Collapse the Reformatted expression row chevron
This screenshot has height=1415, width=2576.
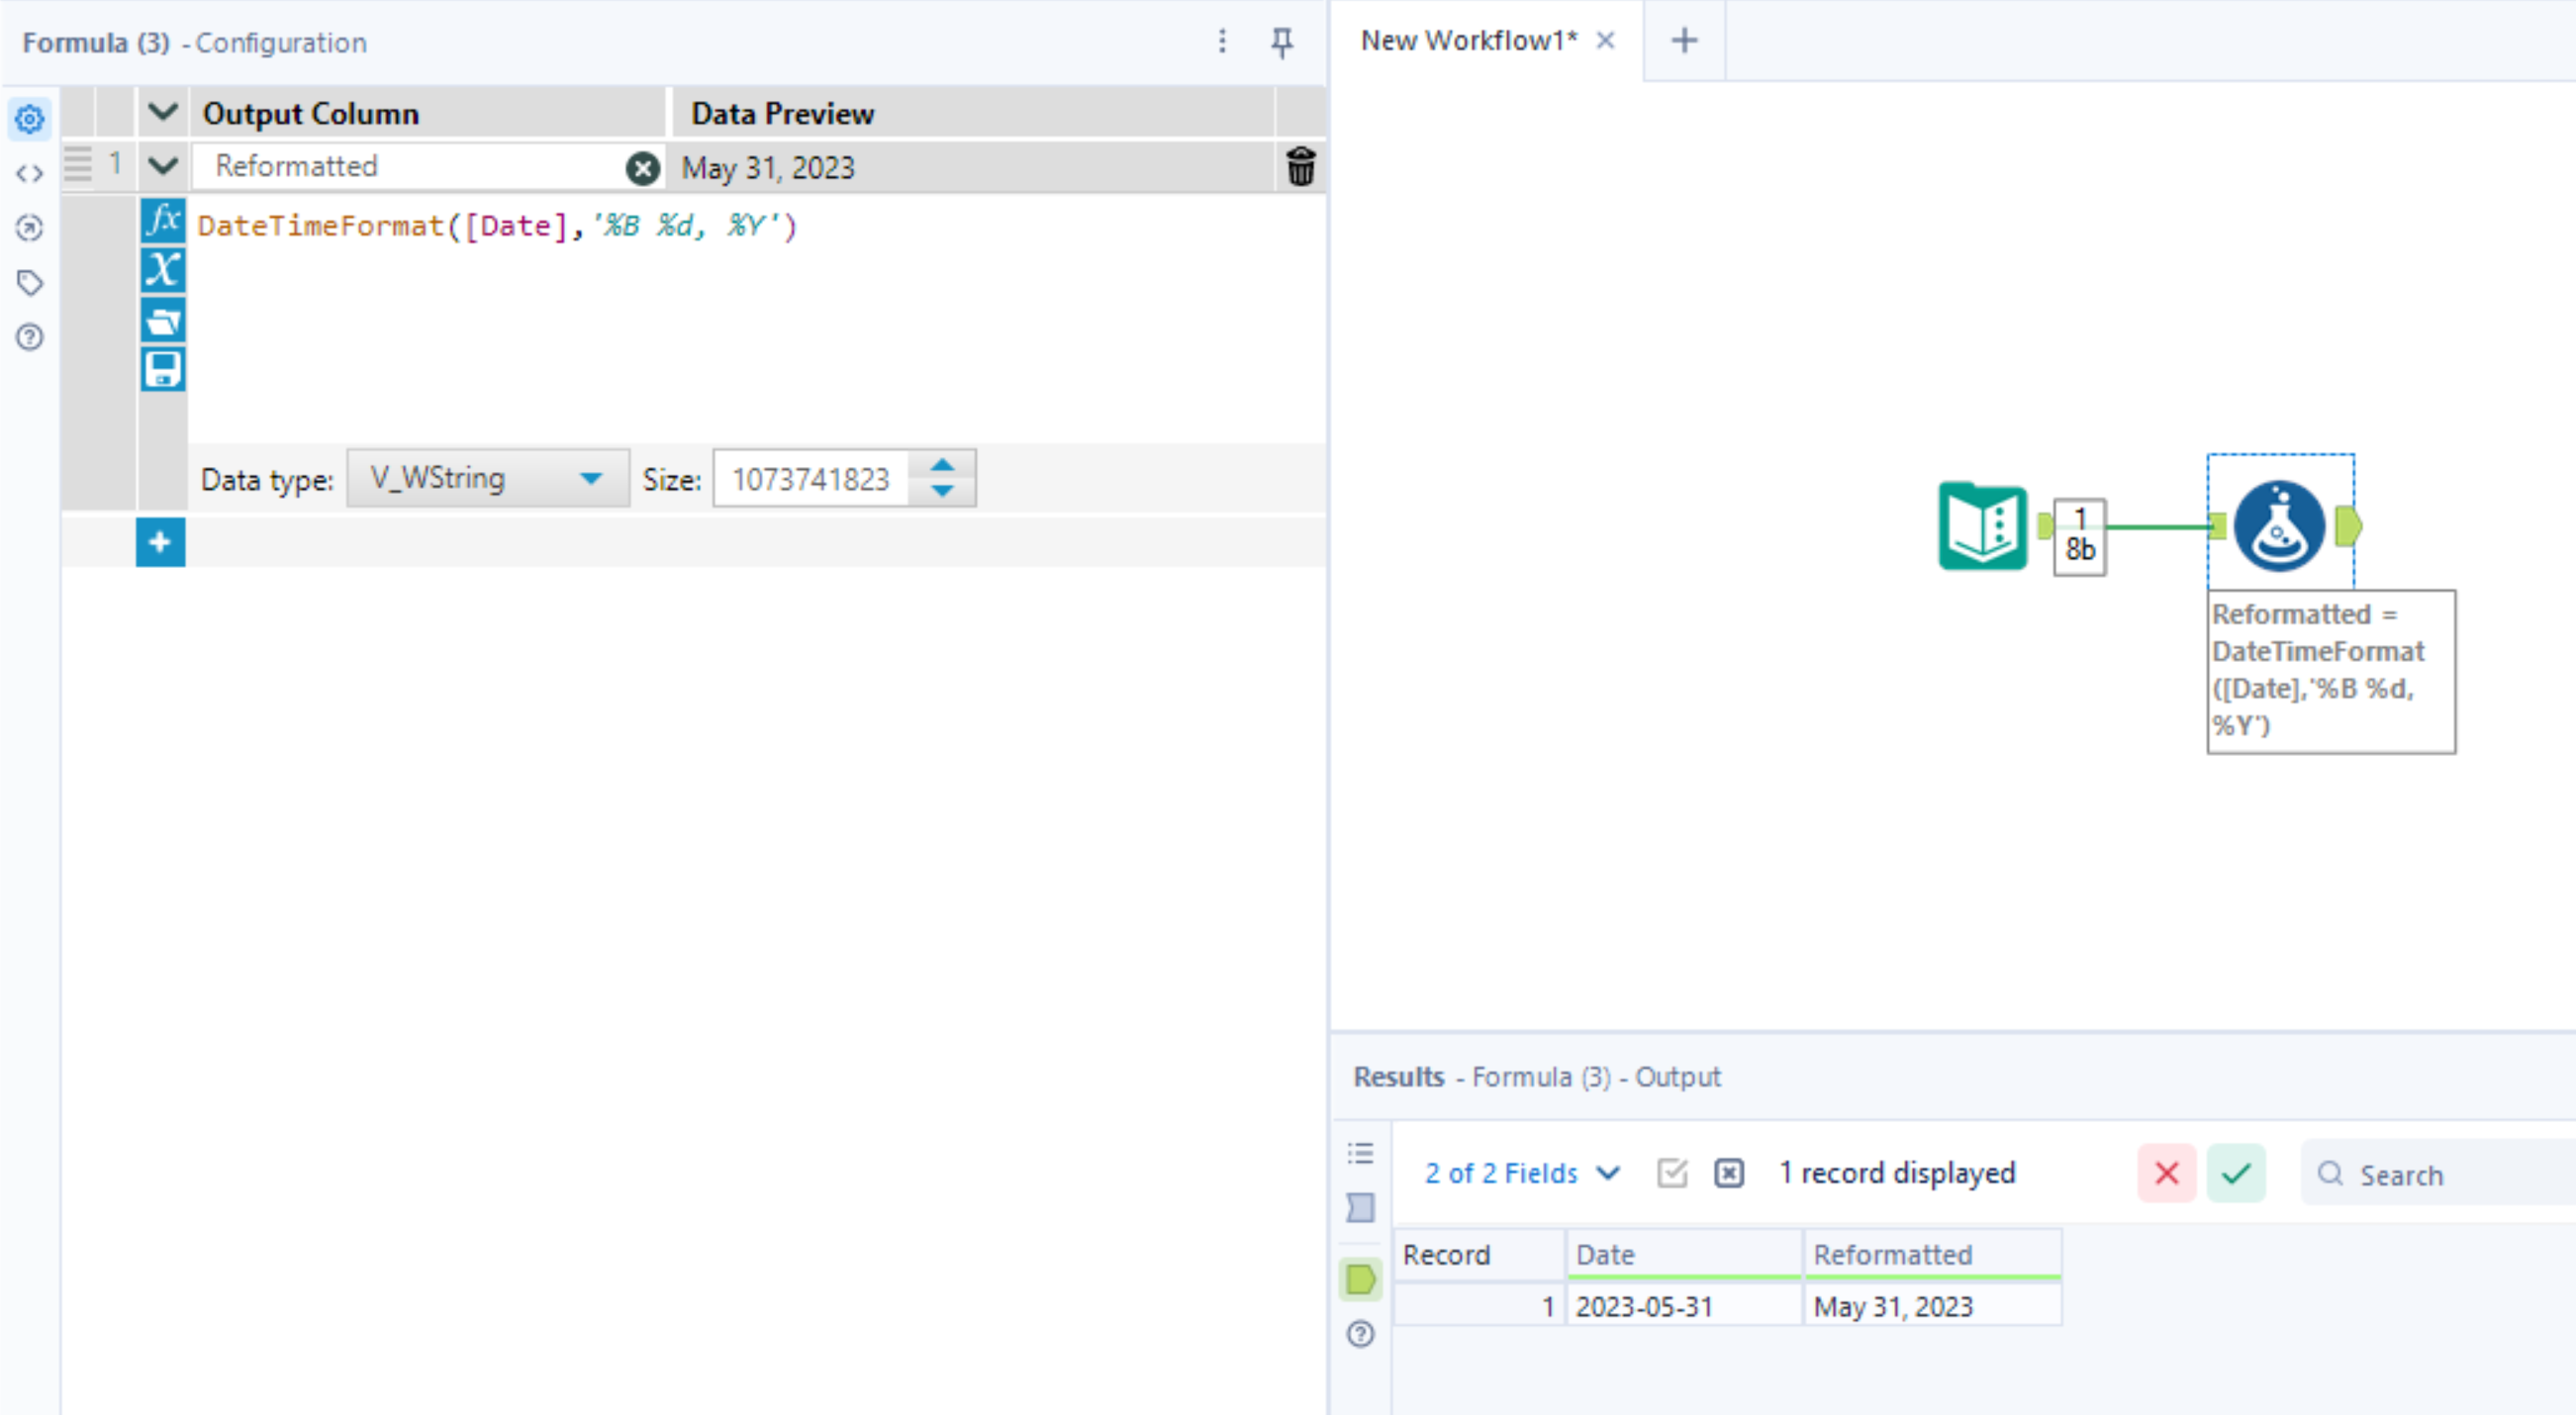coord(162,166)
